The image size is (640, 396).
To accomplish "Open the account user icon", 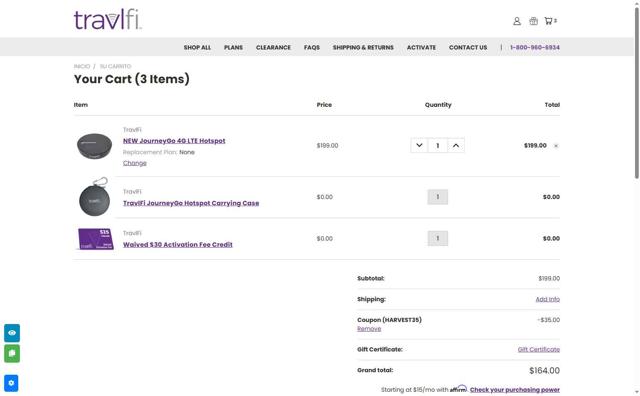I will click(517, 21).
